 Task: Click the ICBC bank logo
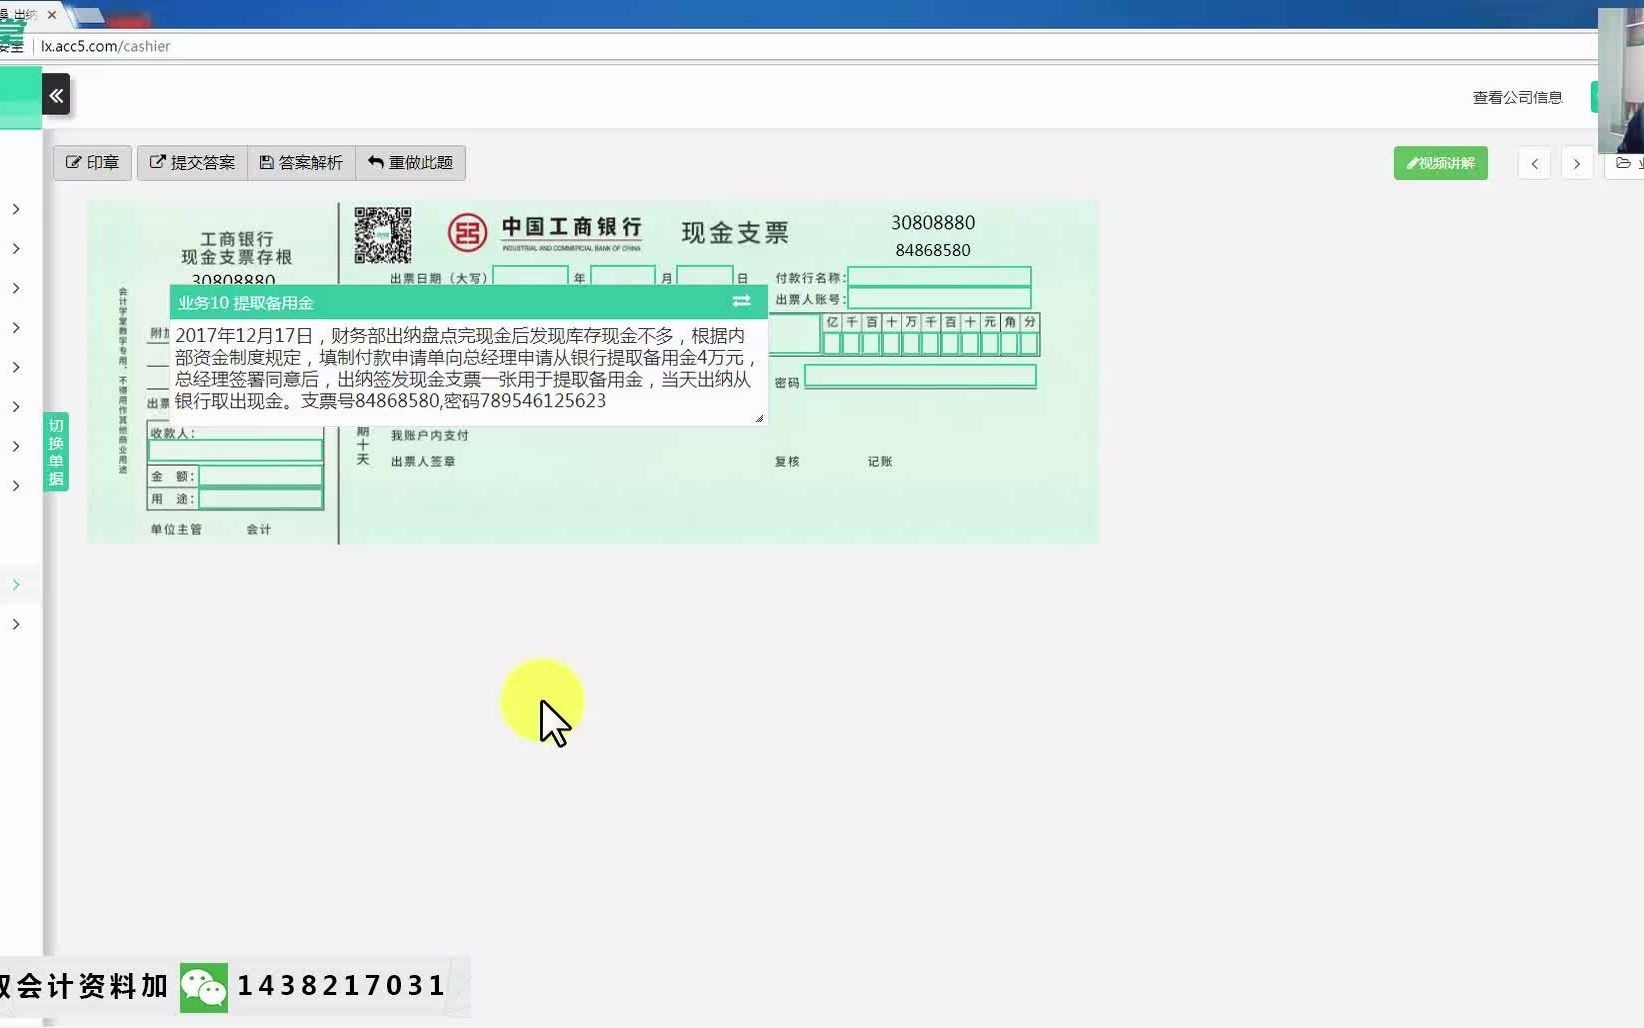click(x=467, y=233)
